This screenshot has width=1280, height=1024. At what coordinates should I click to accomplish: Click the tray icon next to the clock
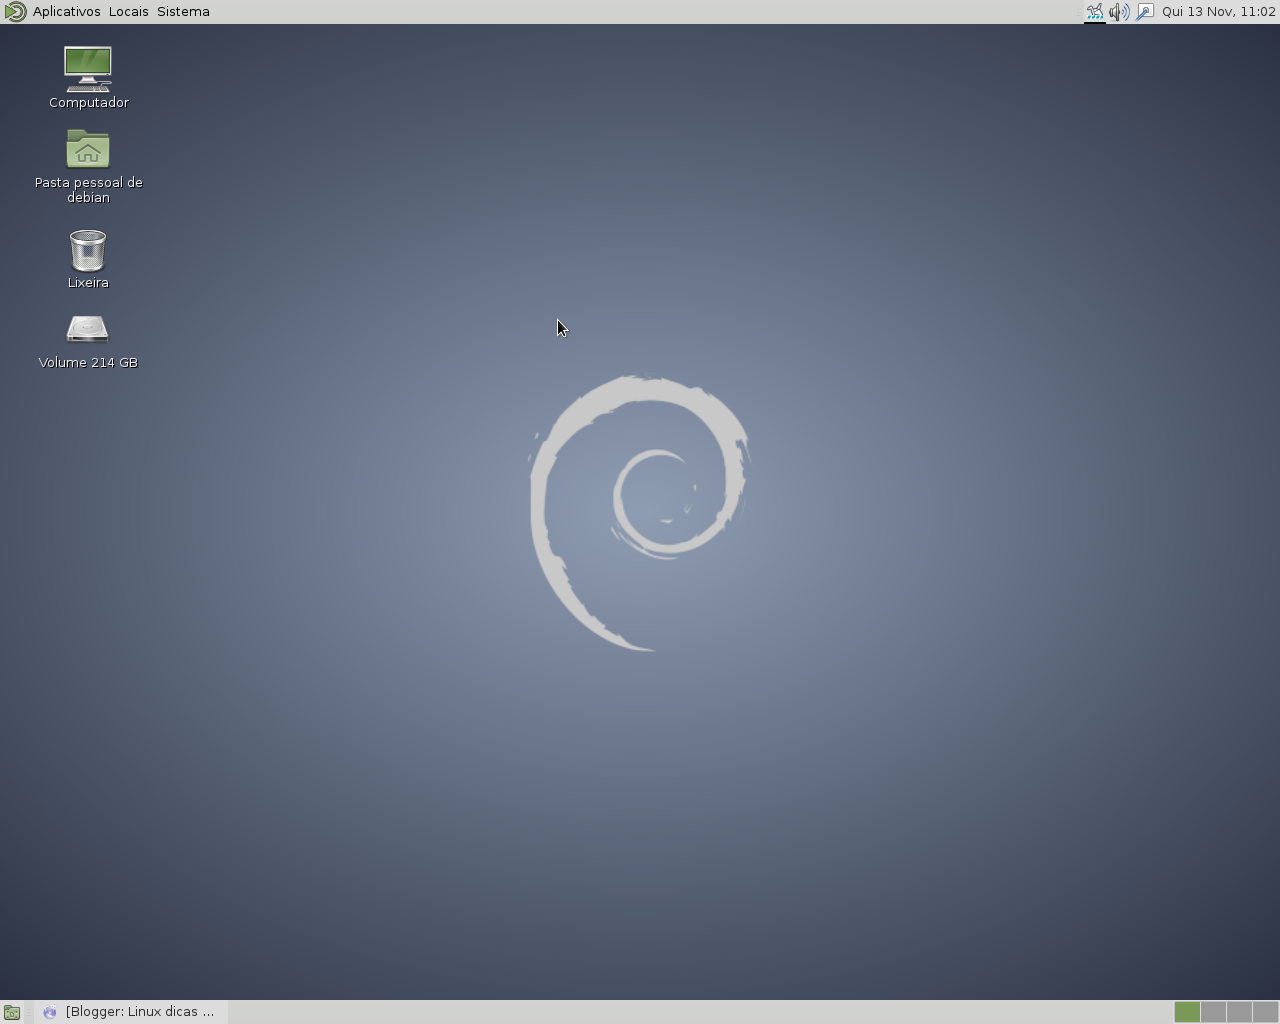tap(1143, 11)
